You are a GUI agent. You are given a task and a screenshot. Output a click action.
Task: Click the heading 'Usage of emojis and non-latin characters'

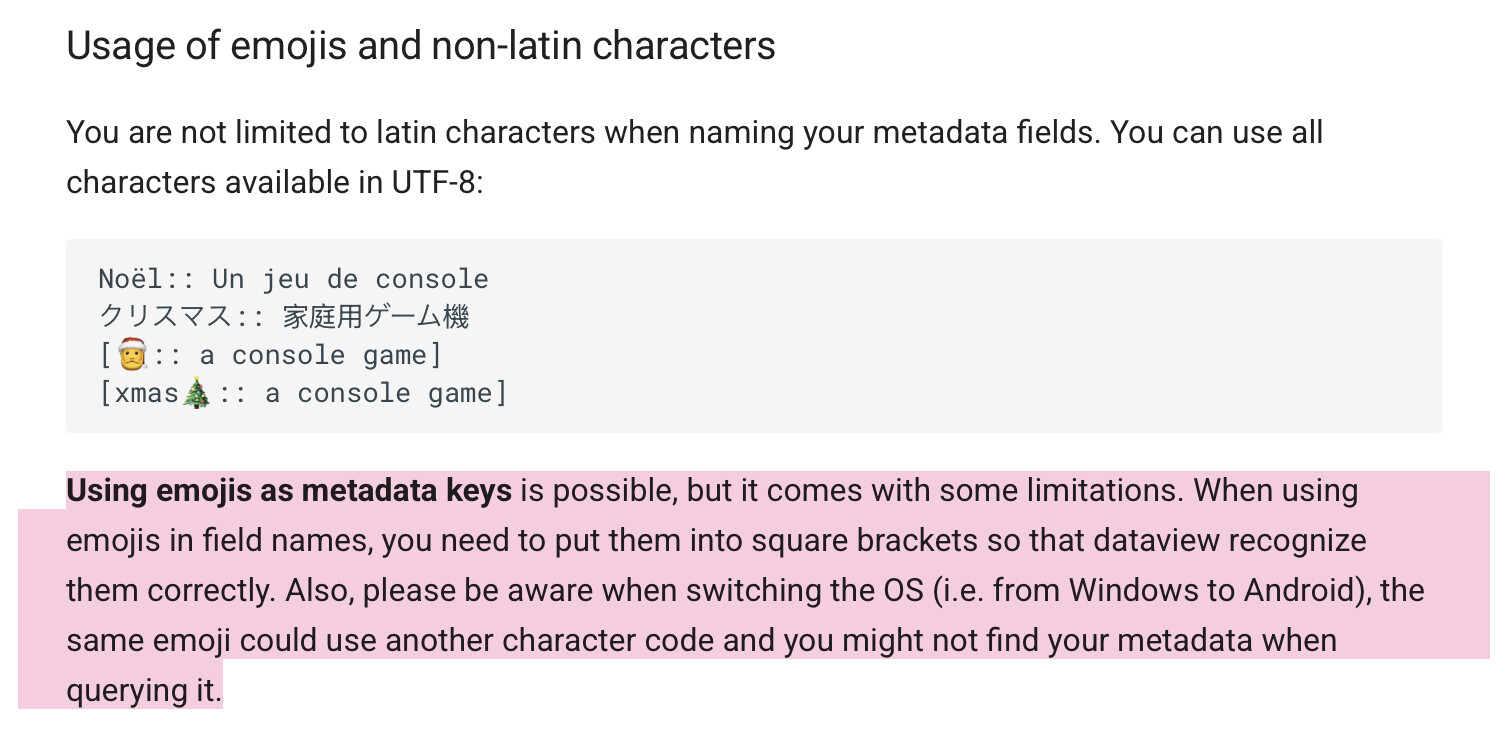421,46
